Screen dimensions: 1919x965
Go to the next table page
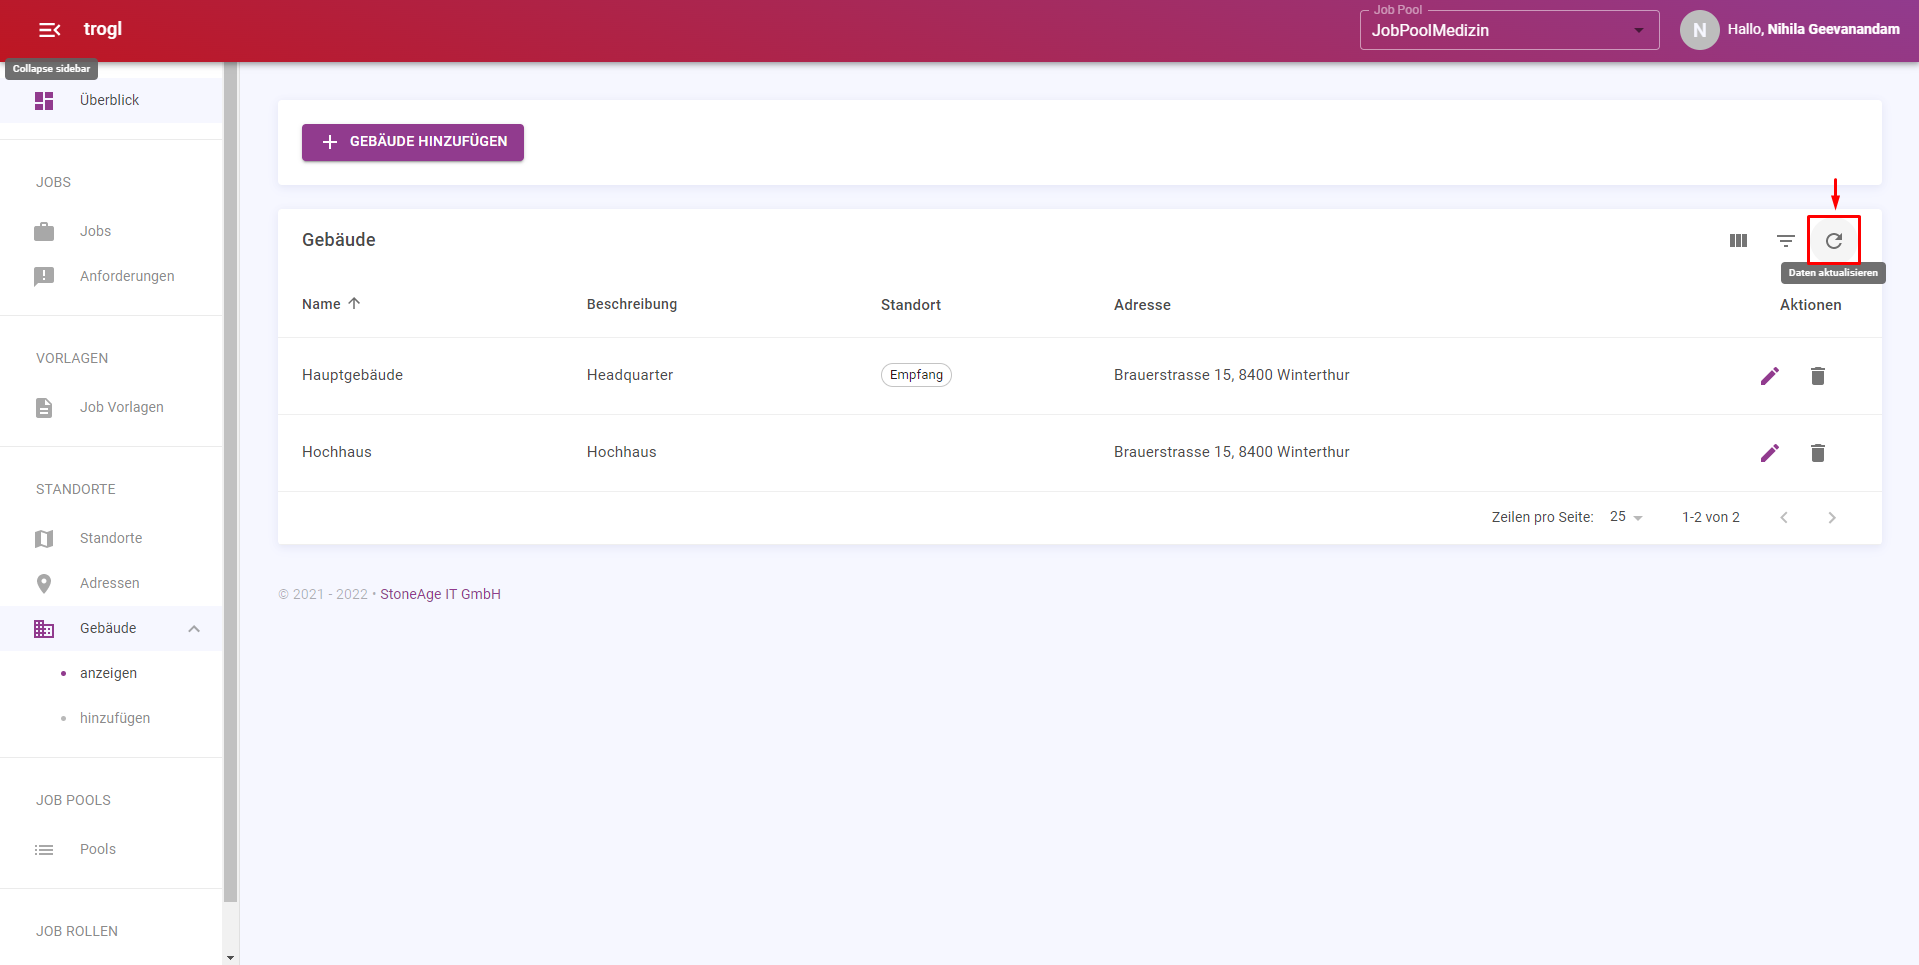(x=1832, y=518)
